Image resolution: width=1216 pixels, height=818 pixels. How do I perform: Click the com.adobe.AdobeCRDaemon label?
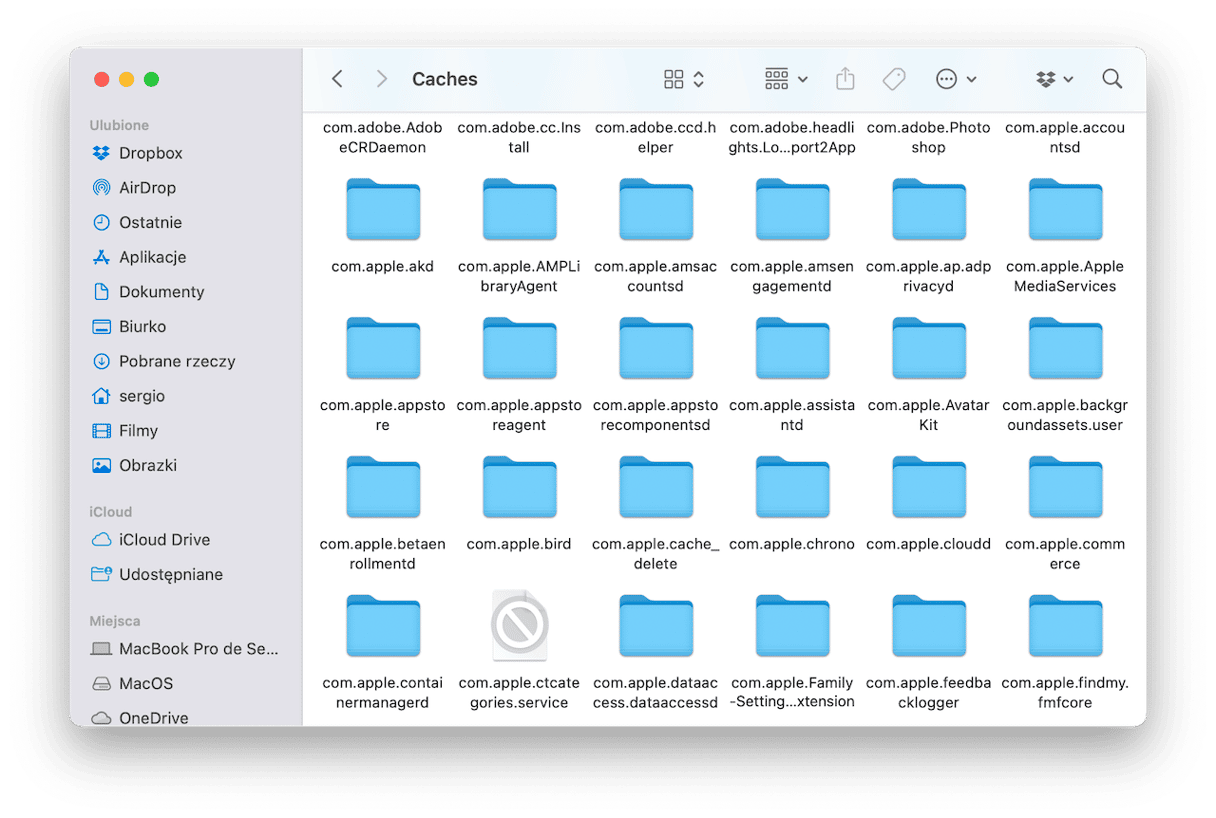[x=383, y=138]
